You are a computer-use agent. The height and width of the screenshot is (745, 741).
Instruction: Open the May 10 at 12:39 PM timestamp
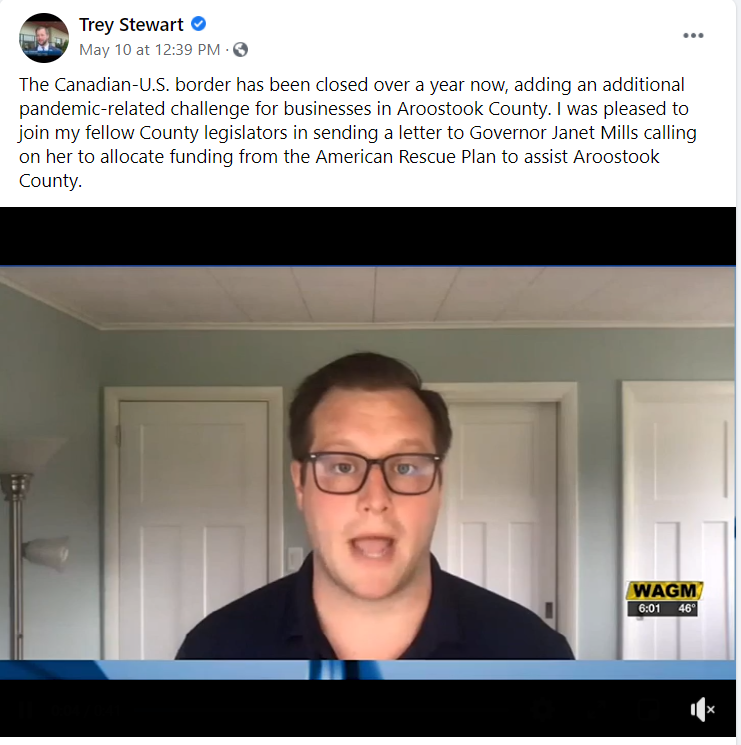pyautogui.click(x=150, y=49)
